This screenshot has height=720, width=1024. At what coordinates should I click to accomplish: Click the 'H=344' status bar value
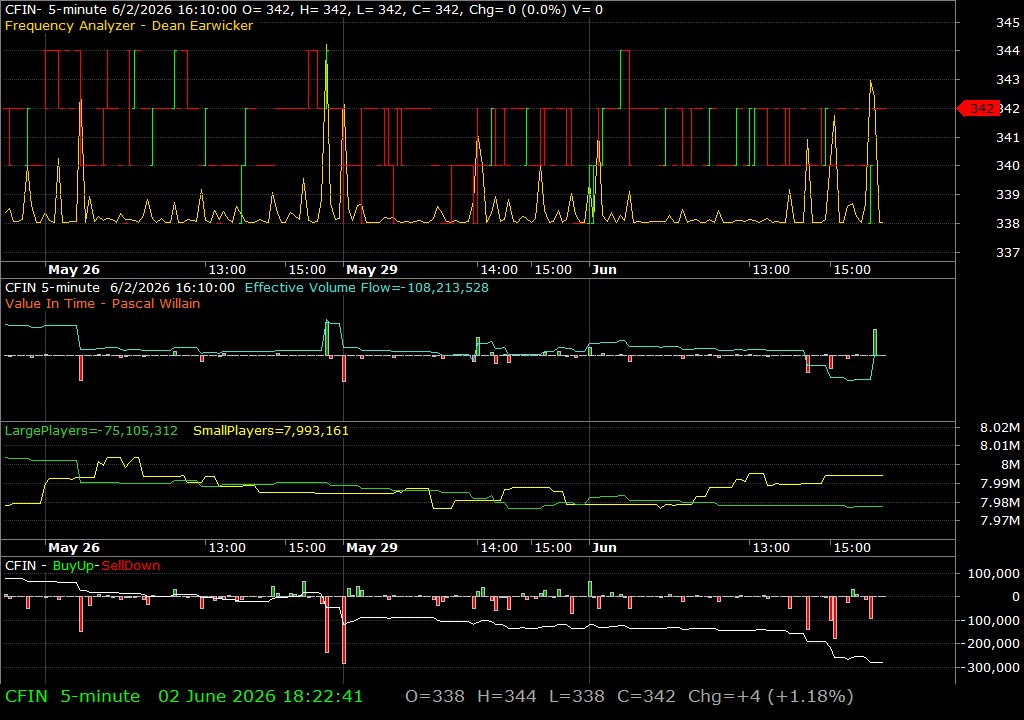(x=507, y=696)
